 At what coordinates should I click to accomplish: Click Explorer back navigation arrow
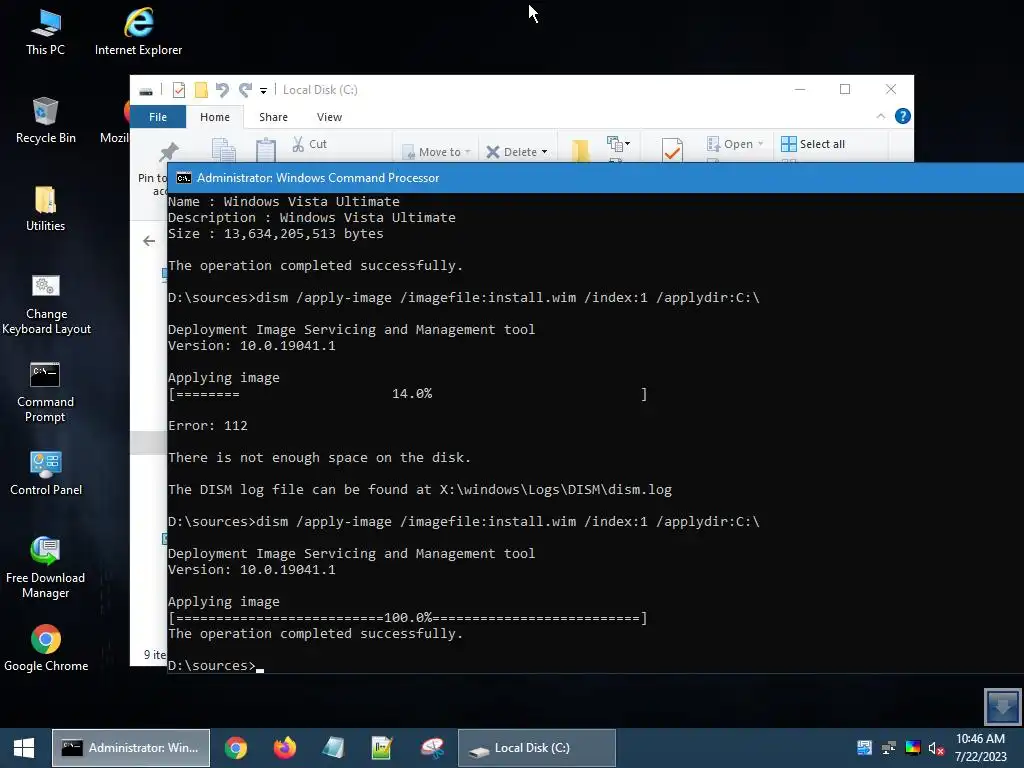(149, 241)
